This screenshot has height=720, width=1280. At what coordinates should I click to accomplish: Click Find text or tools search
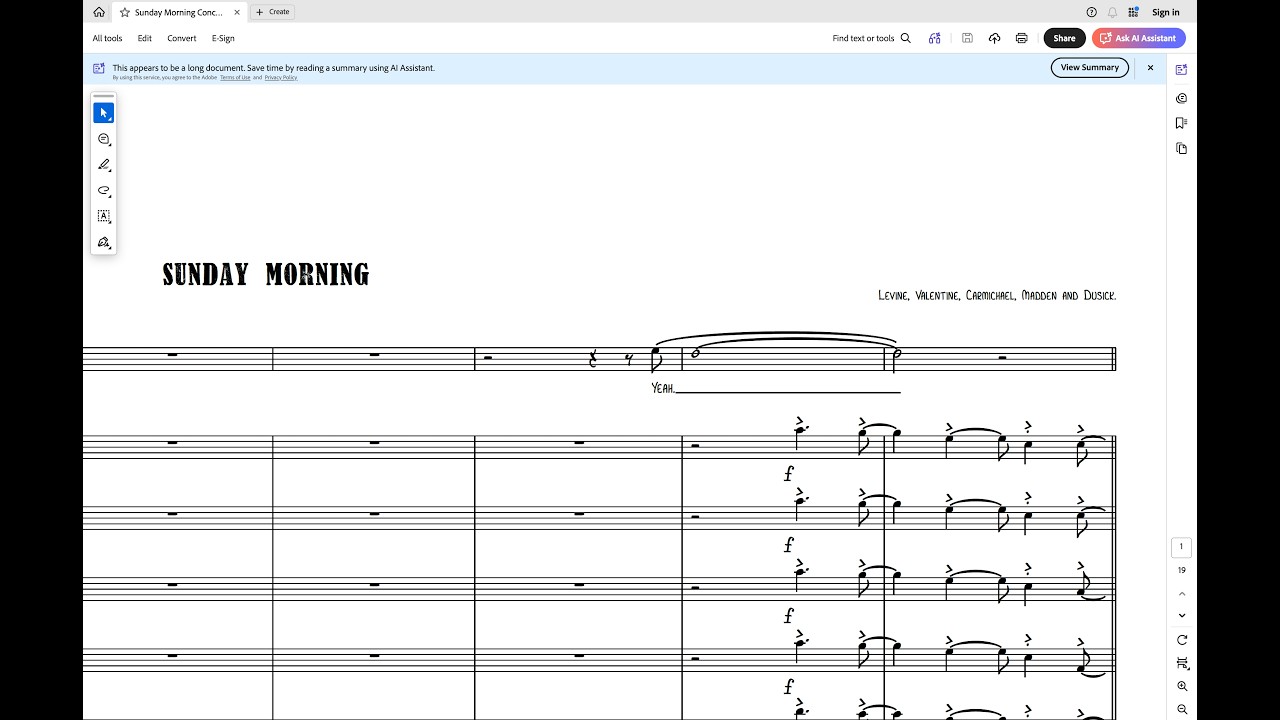(x=872, y=38)
